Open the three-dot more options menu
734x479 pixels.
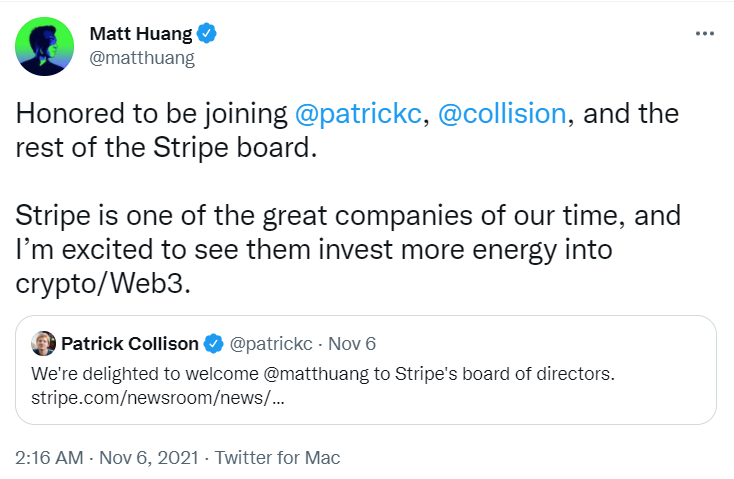tap(705, 34)
